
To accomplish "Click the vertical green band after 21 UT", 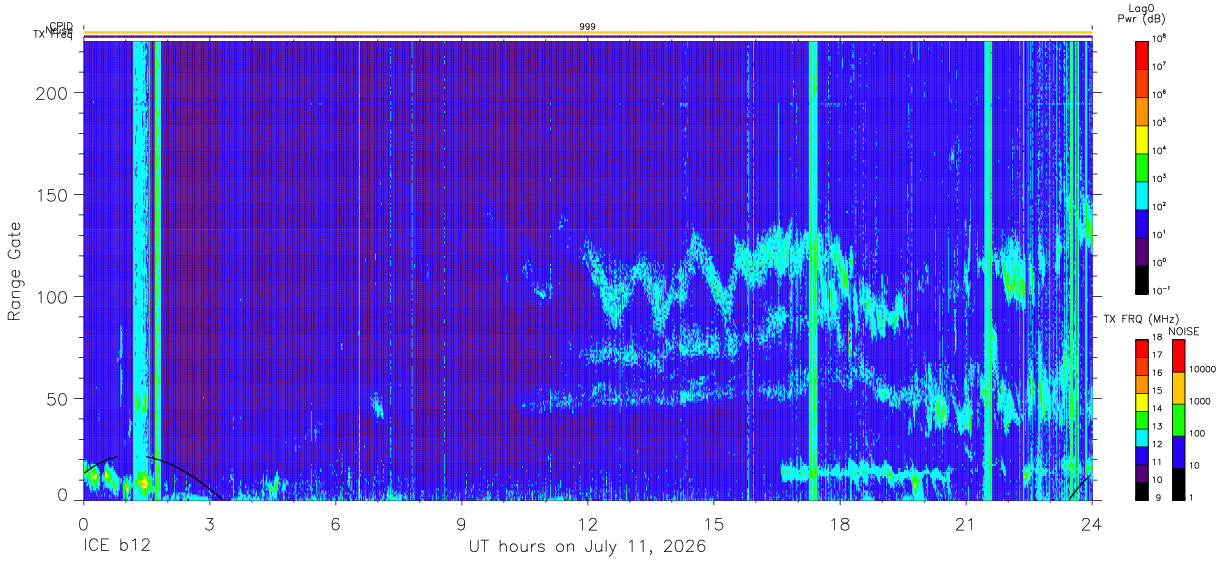I will [x=988, y=270].
